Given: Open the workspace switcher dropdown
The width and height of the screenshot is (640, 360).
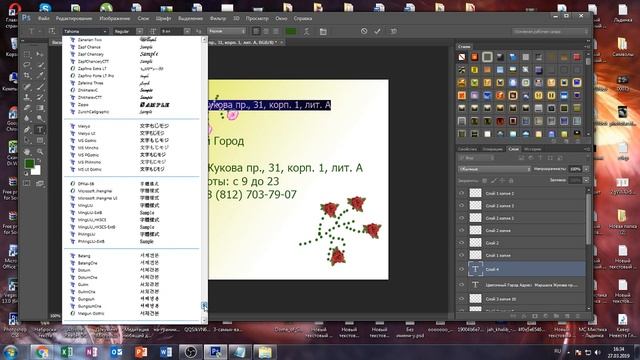Looking at the screenshot, I should click(x=550, y=31).
